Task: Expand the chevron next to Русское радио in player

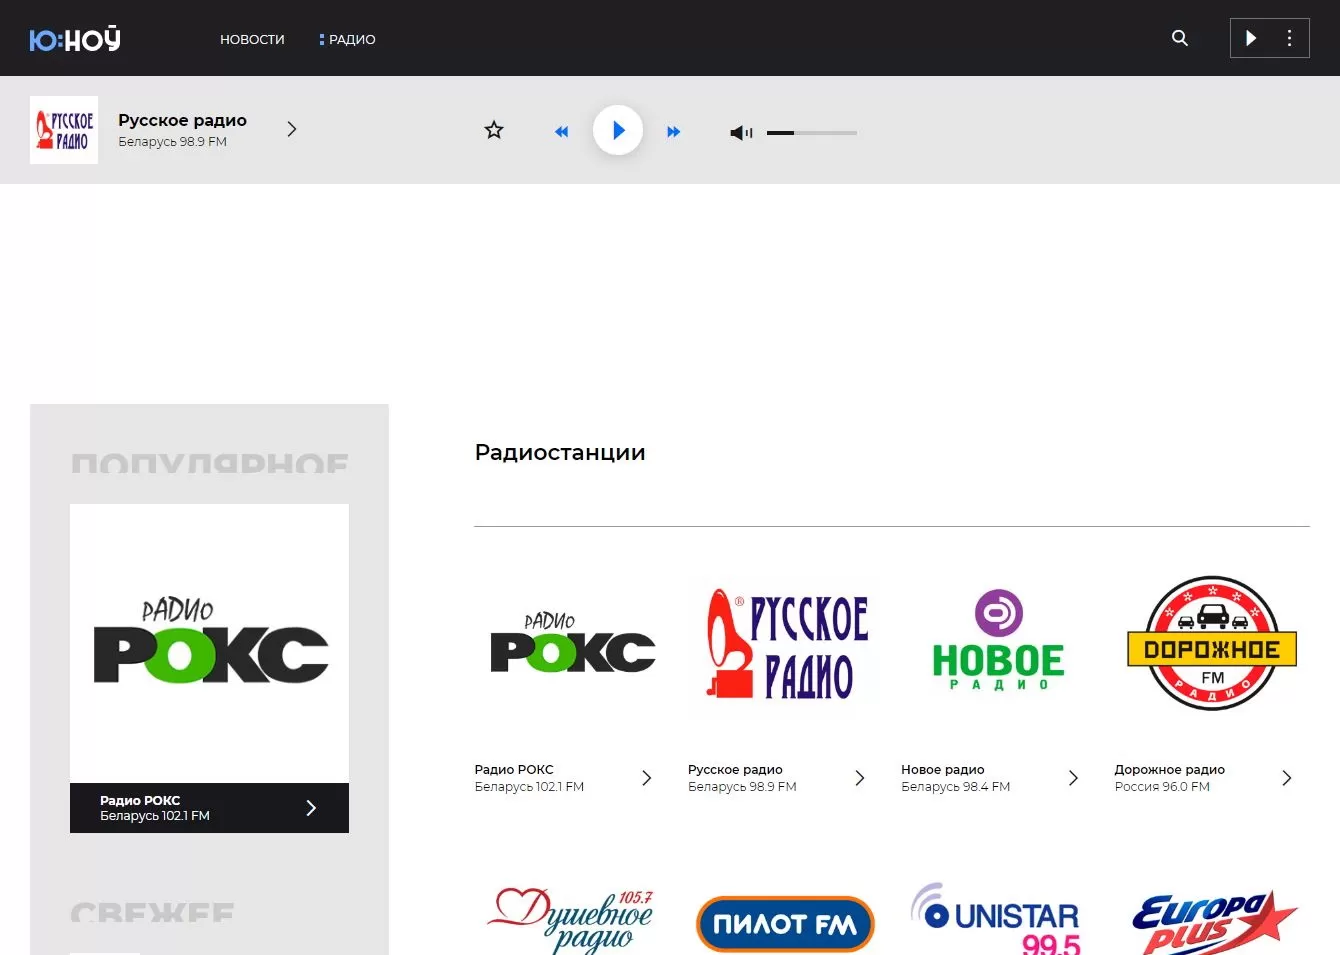Action: click(x=292, y=129)
